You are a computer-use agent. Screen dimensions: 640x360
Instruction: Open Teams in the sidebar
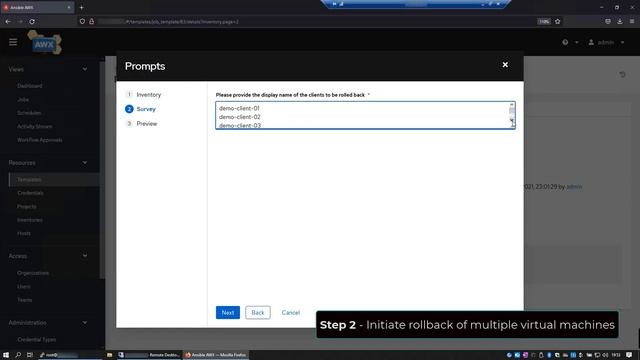pyautogui.click(x=24, y=300)
